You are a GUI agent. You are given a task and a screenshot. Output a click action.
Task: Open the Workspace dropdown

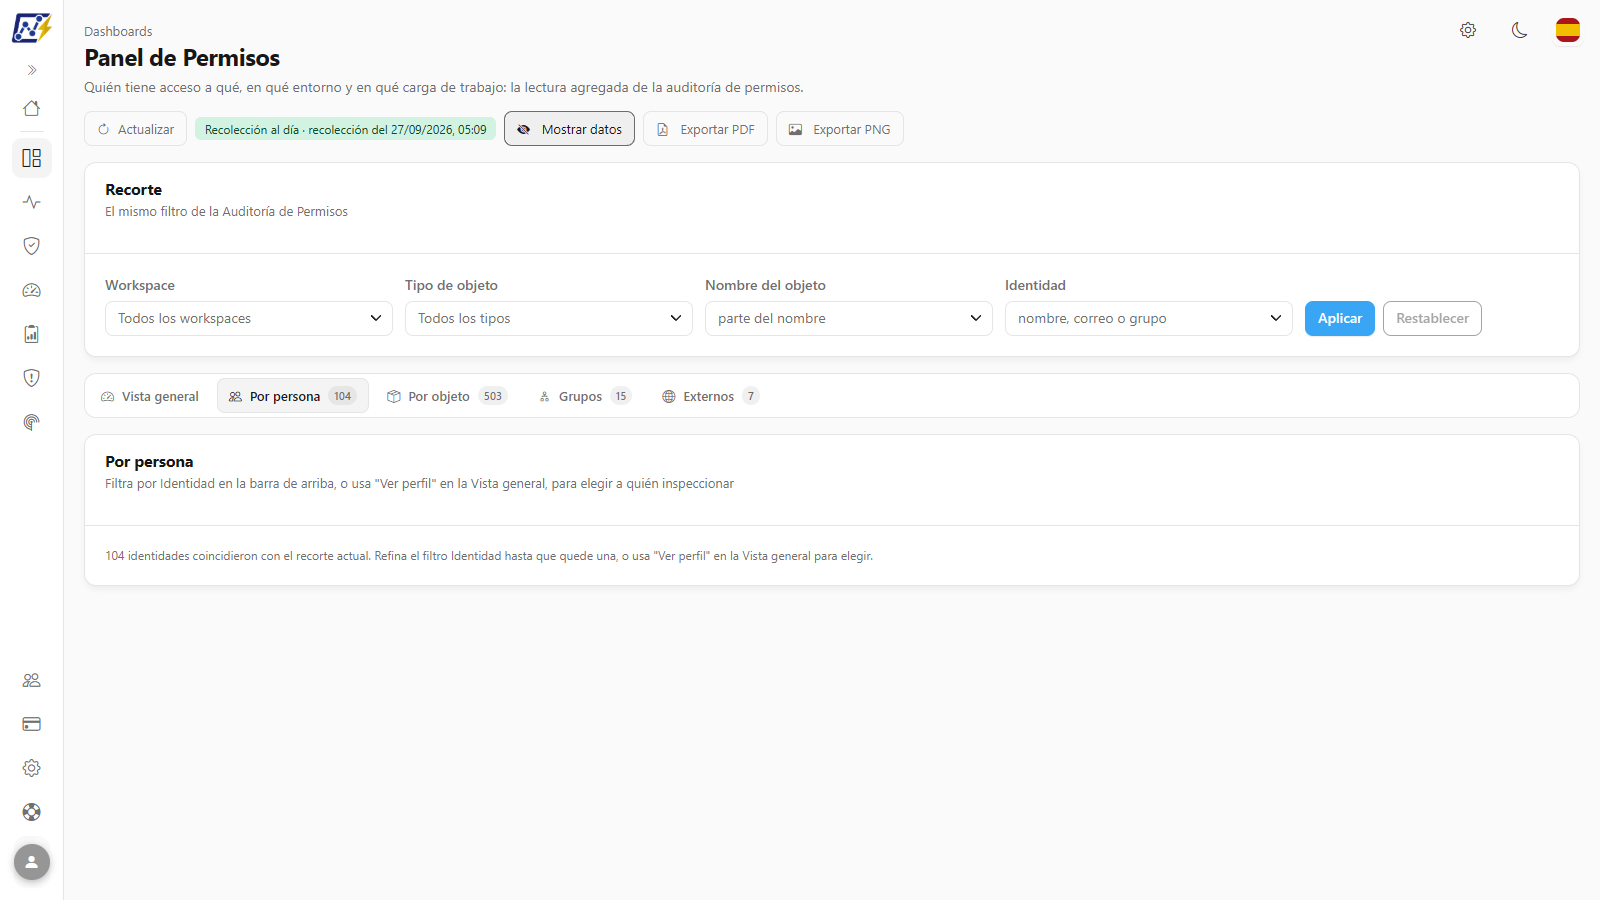pos(249,318)
